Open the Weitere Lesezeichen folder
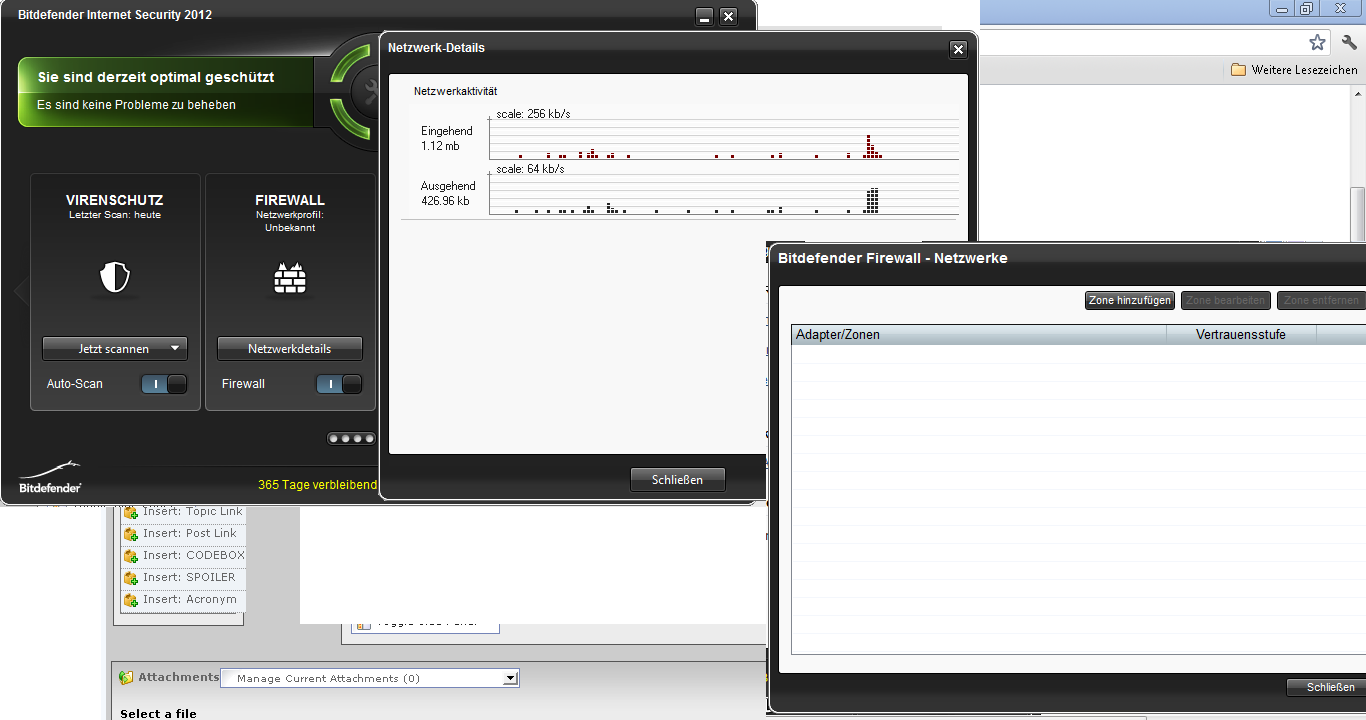1366x720 pixels. coord(1294,70)
